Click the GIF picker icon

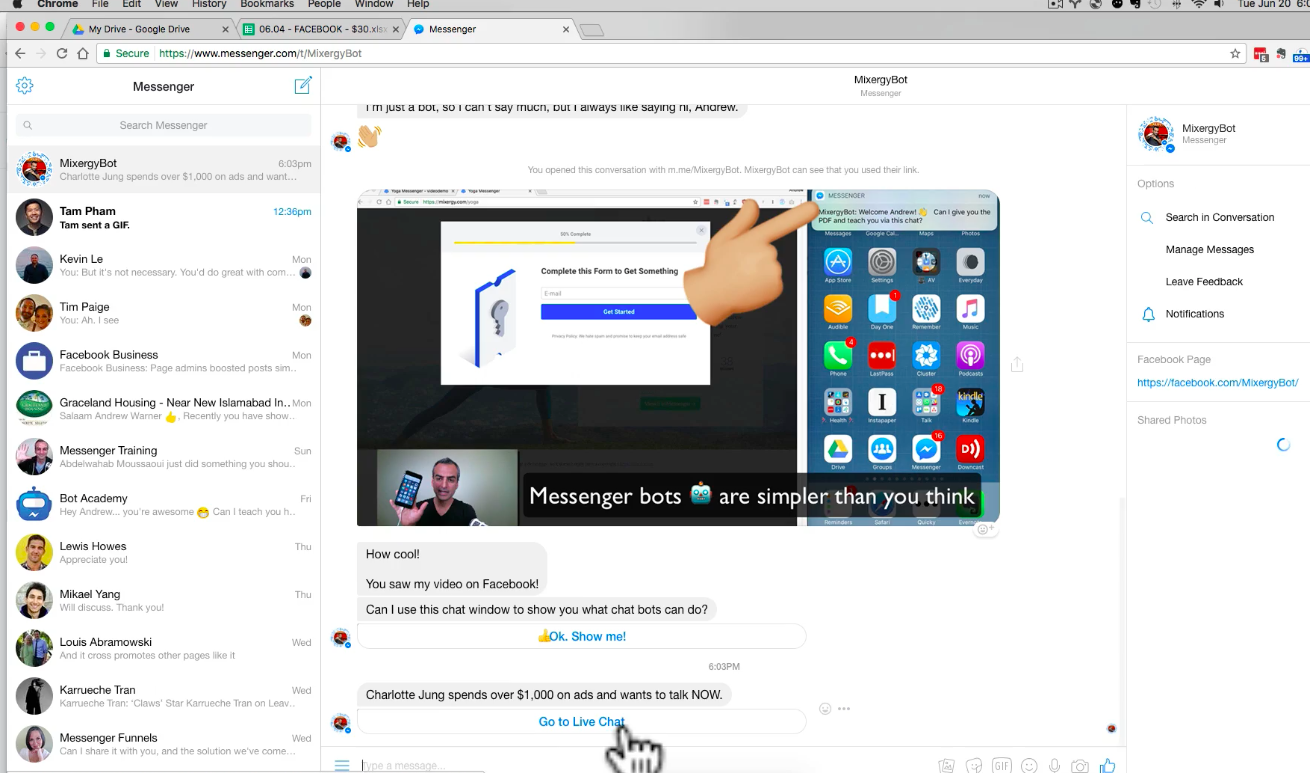pos(1001,766)
